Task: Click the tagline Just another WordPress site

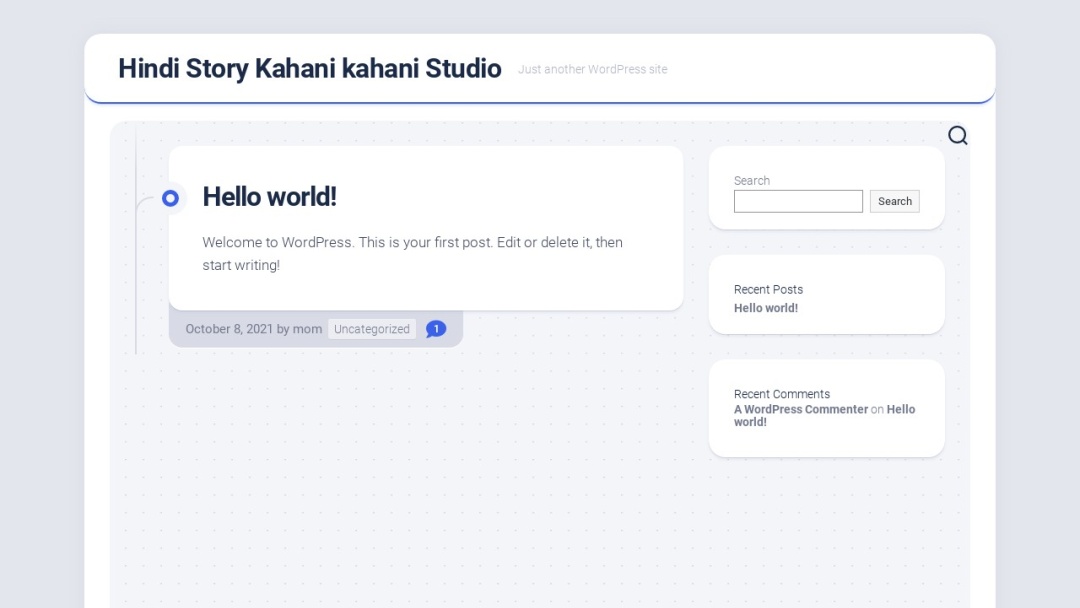Action: click(592, 69)
